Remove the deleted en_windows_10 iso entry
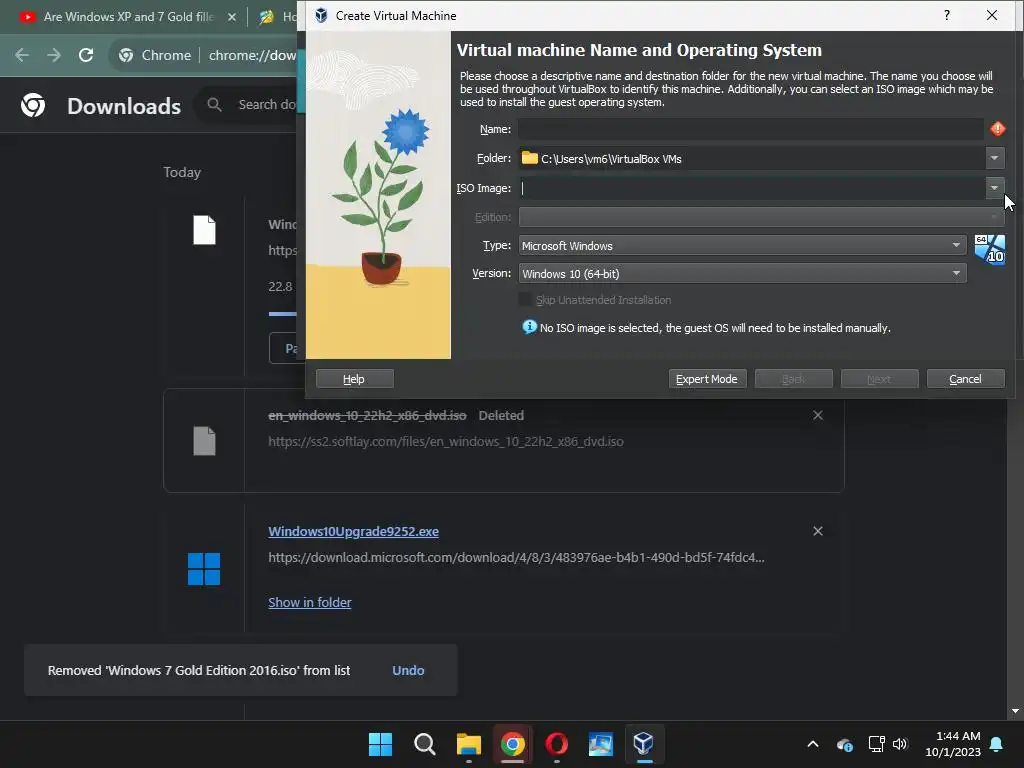The width and height of the screenshot is (1024, 768). pos(818,415)
